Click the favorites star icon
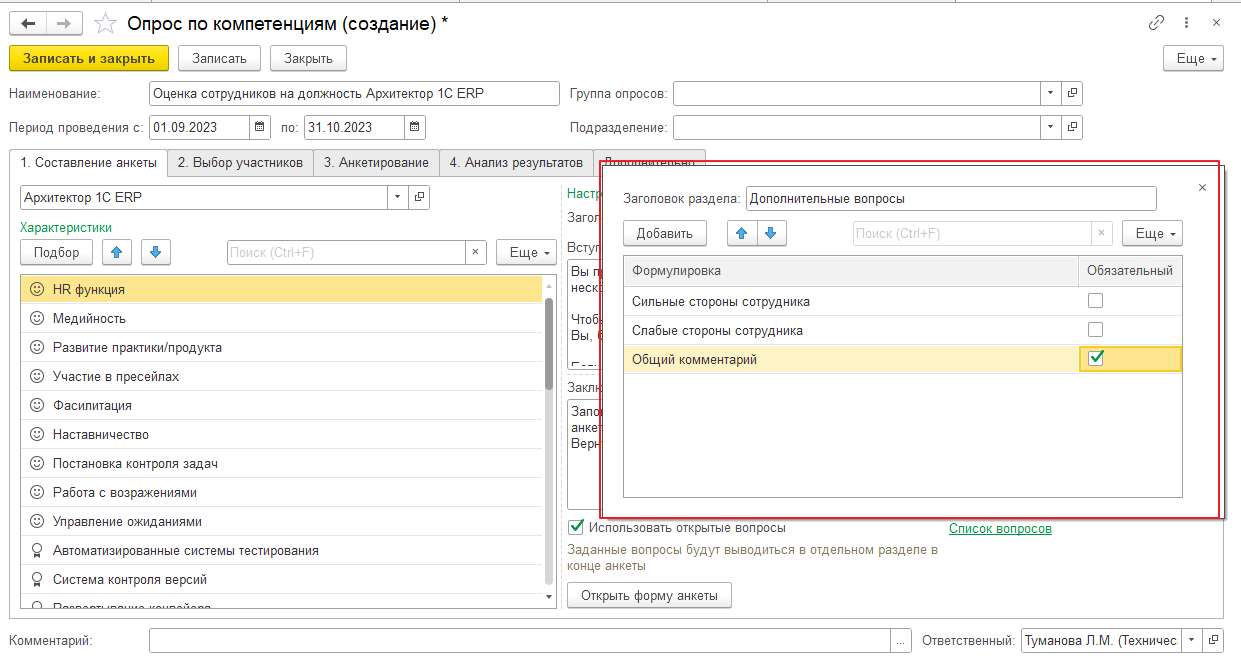This screenshot has width=1241, height=664. [x=105, y=24]
